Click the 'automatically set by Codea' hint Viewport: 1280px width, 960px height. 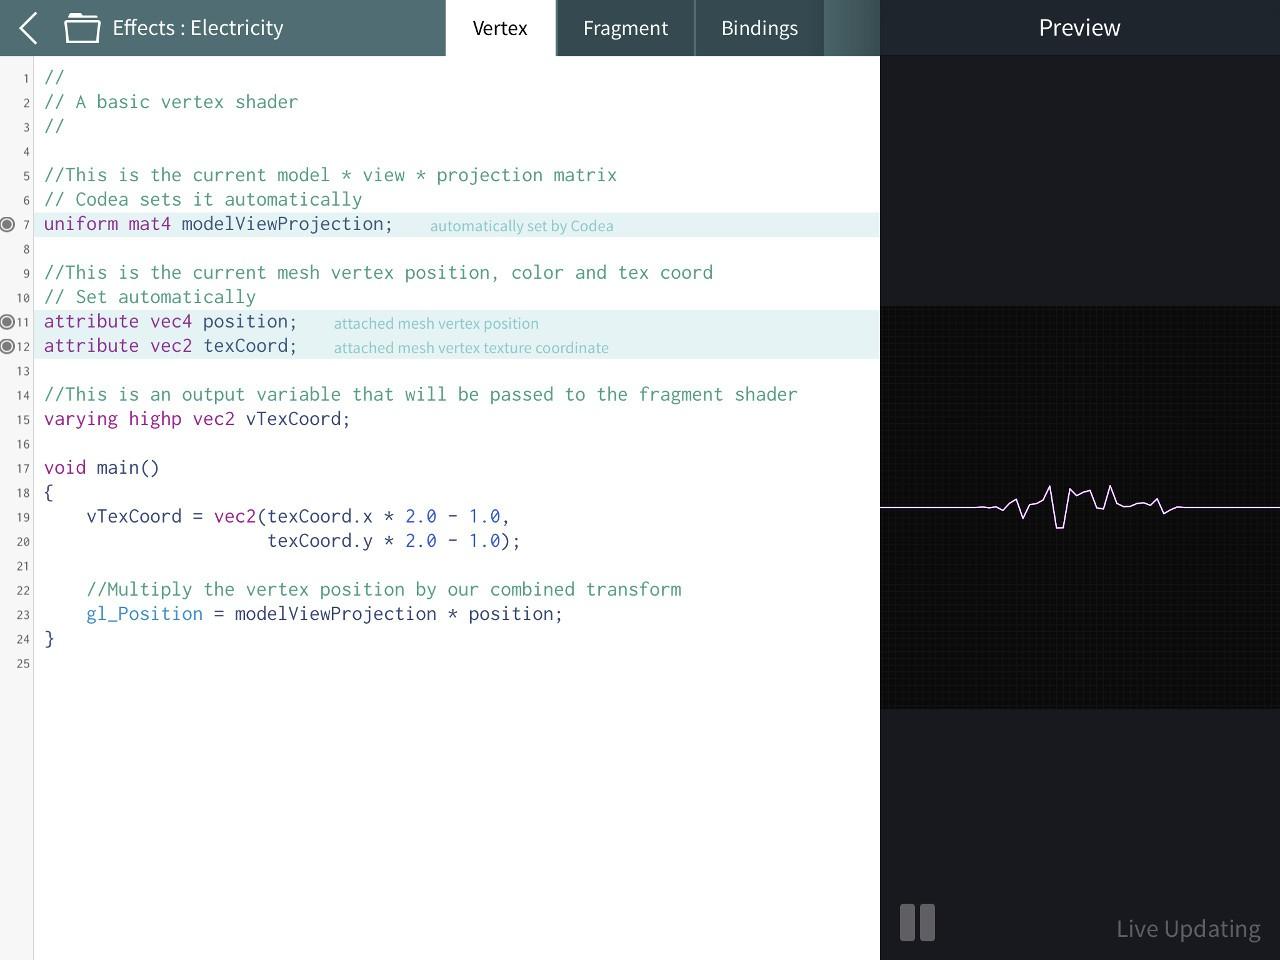(x=521, y=226)
